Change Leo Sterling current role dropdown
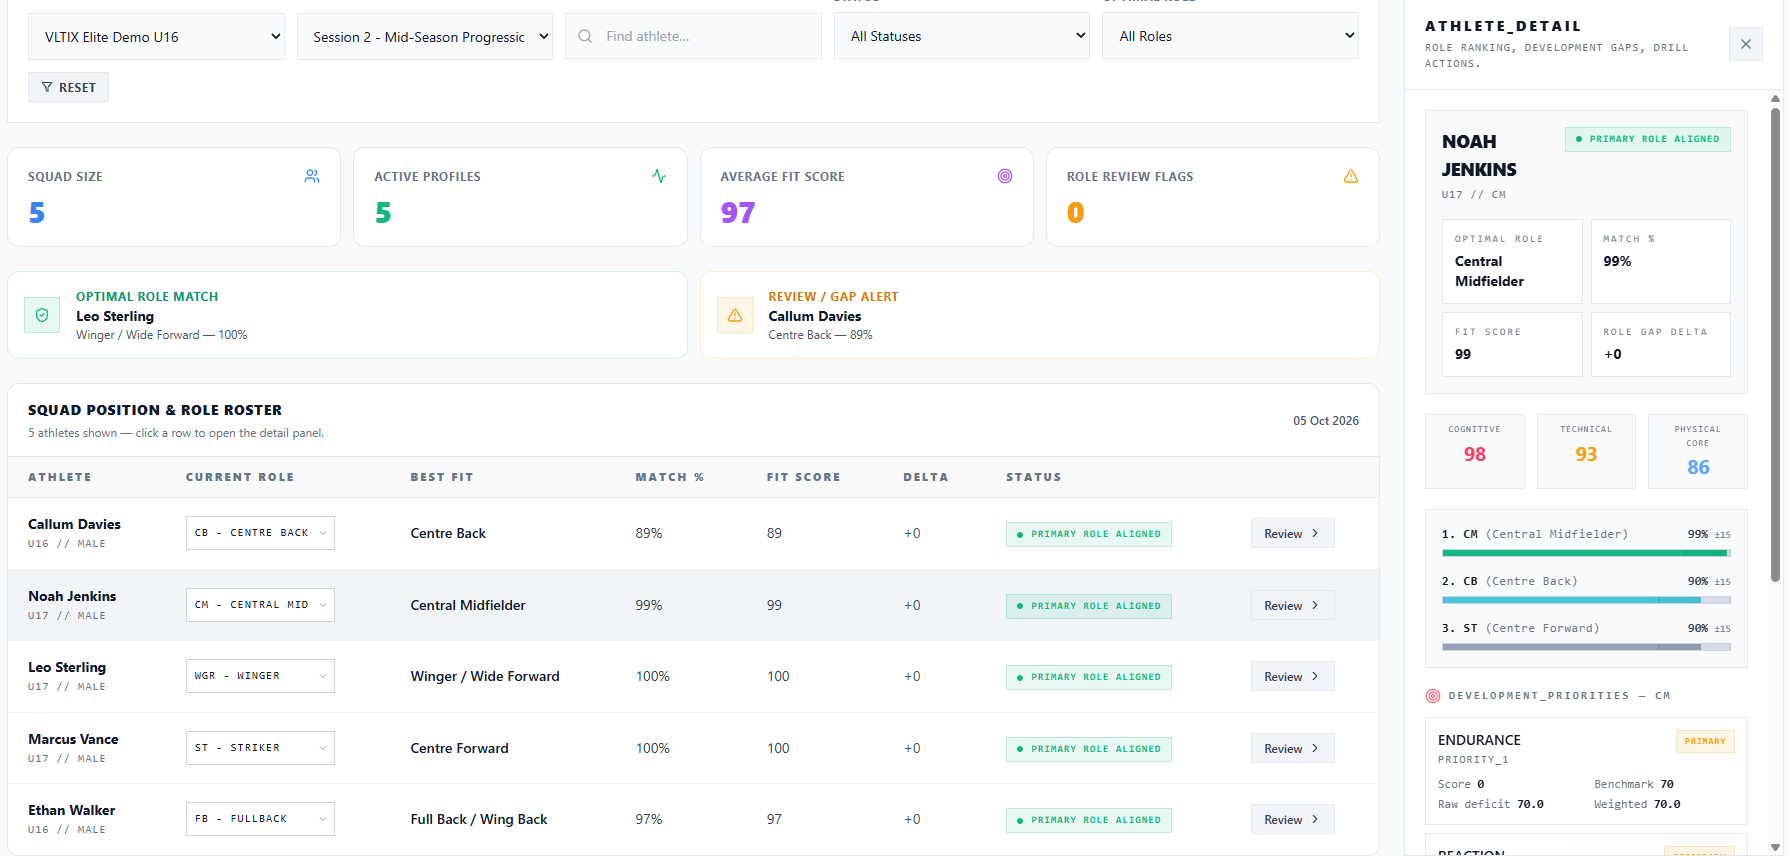1790x856 pixels. tap(260, 676)
